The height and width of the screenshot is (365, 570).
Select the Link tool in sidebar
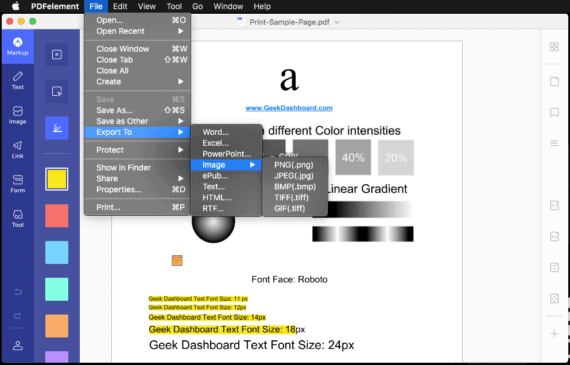point(17,150)
